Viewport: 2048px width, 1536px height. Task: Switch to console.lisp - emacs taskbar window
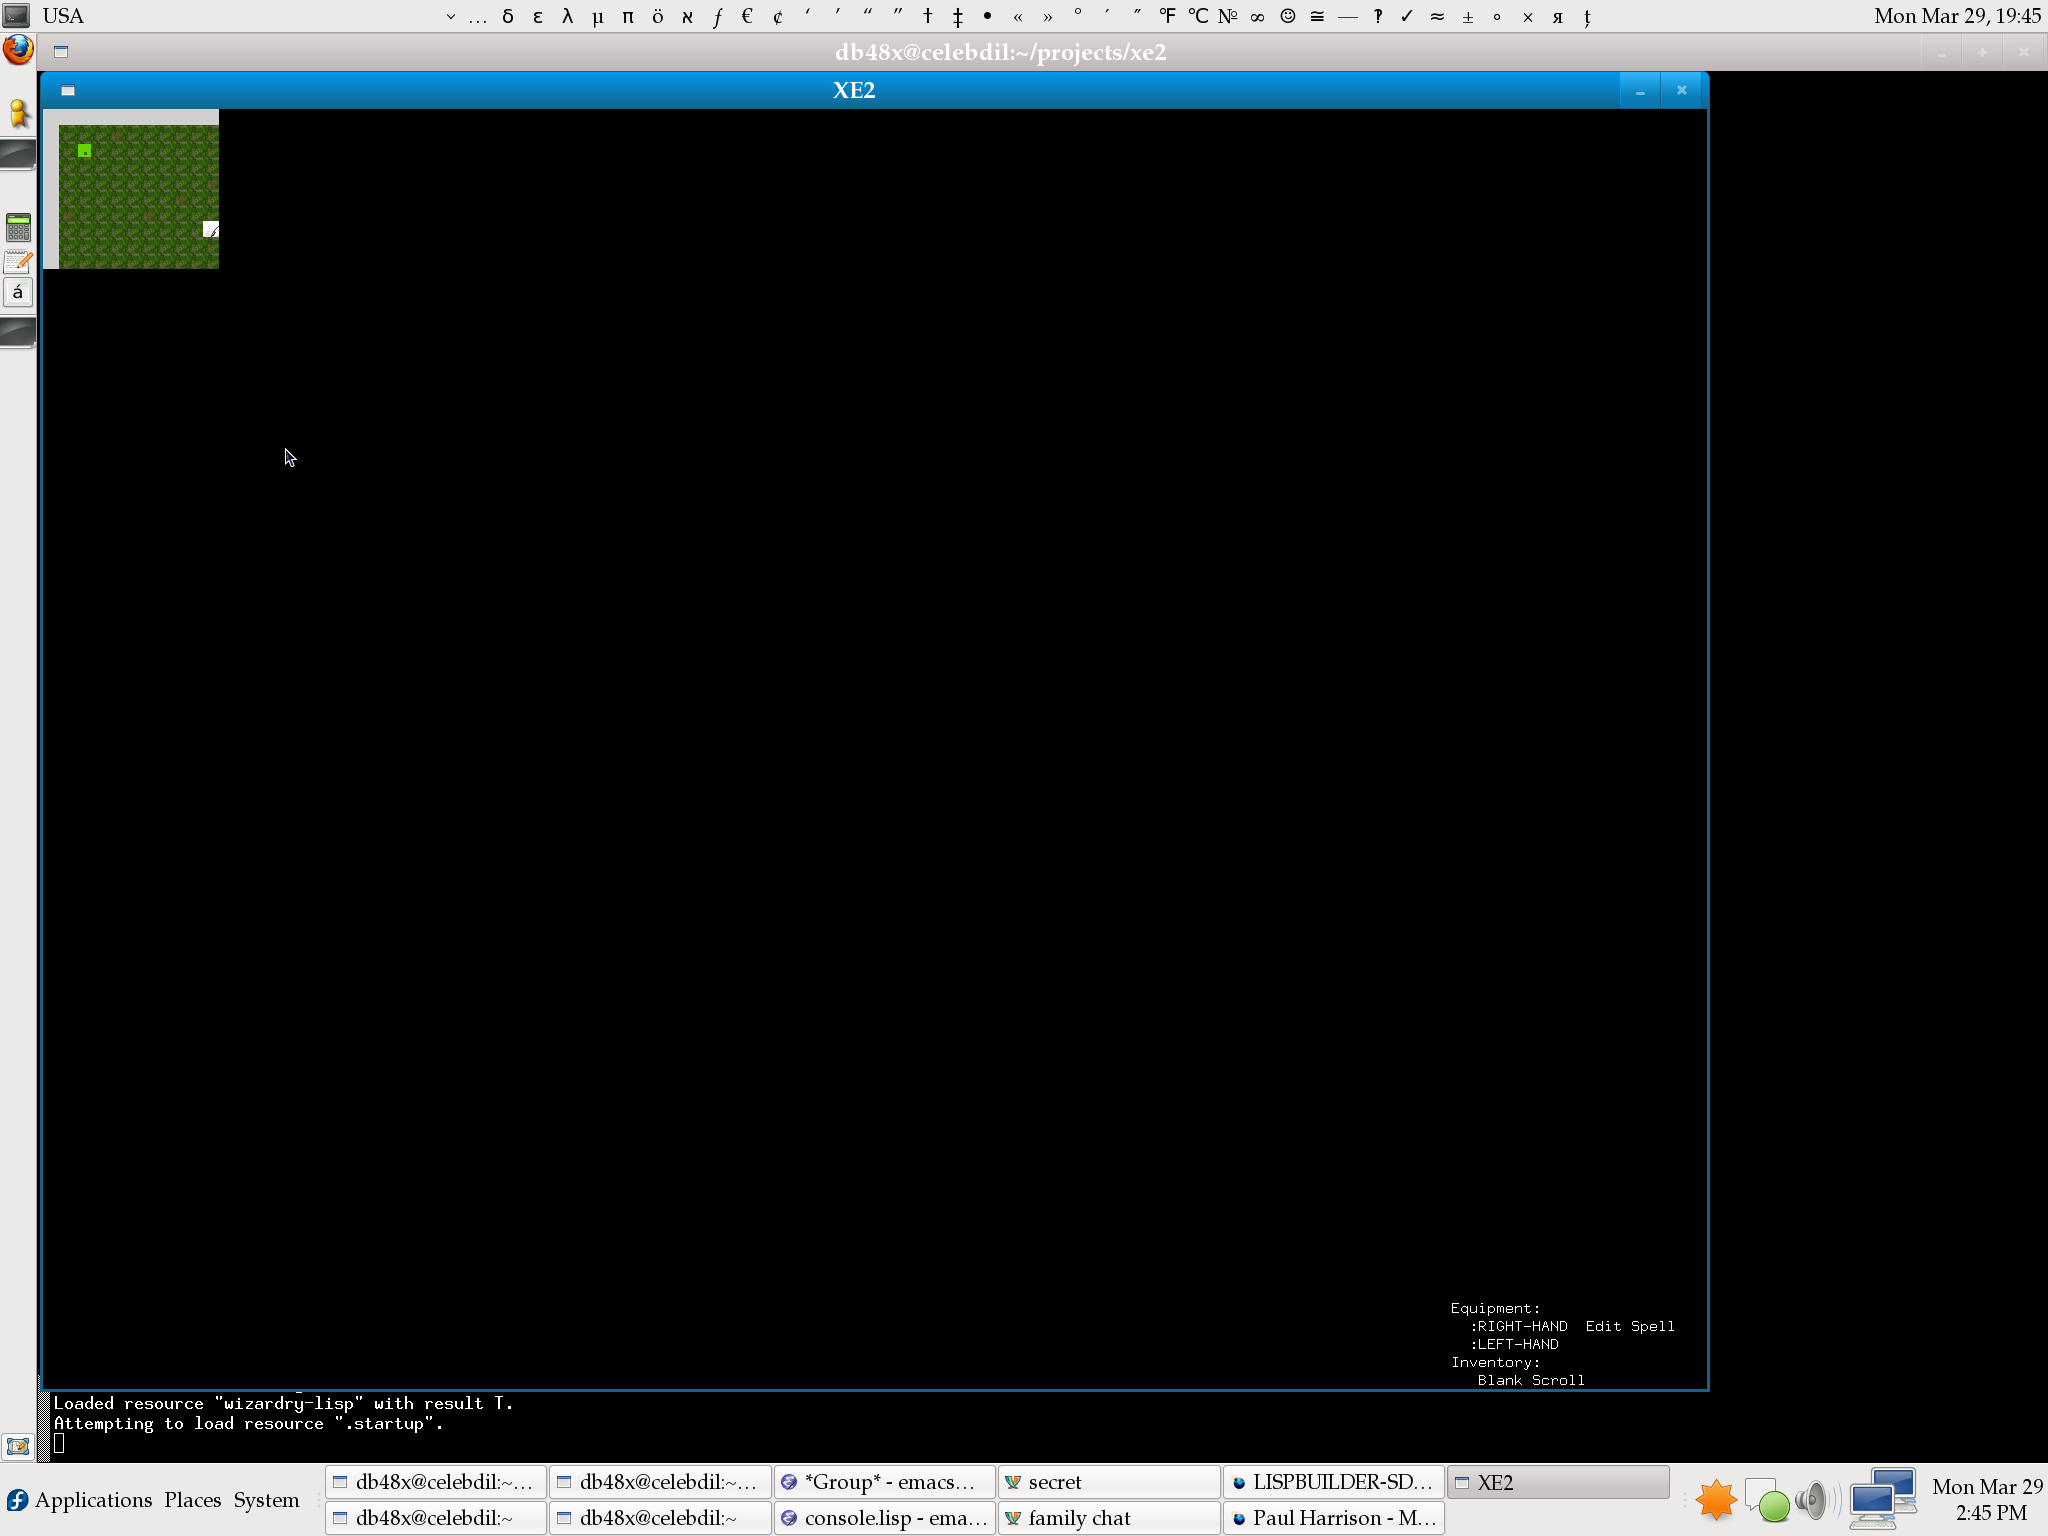[885, 1518]
